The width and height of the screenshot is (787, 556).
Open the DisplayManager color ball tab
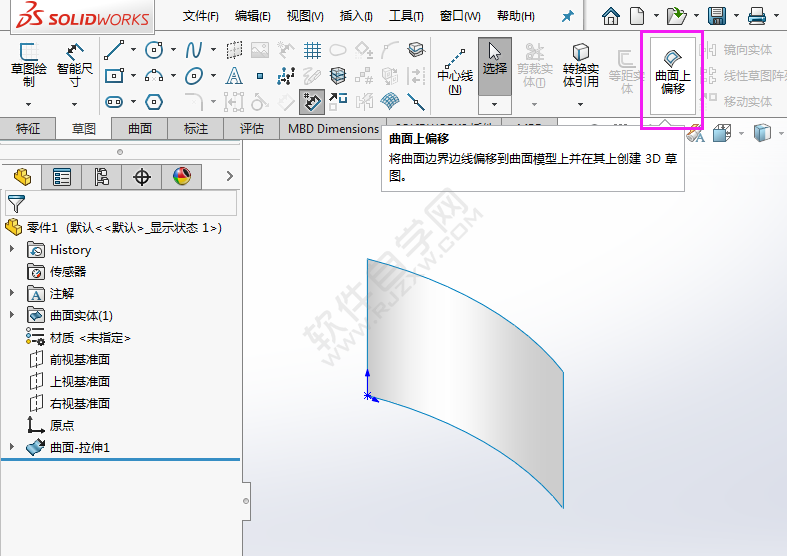pos(181,177)
